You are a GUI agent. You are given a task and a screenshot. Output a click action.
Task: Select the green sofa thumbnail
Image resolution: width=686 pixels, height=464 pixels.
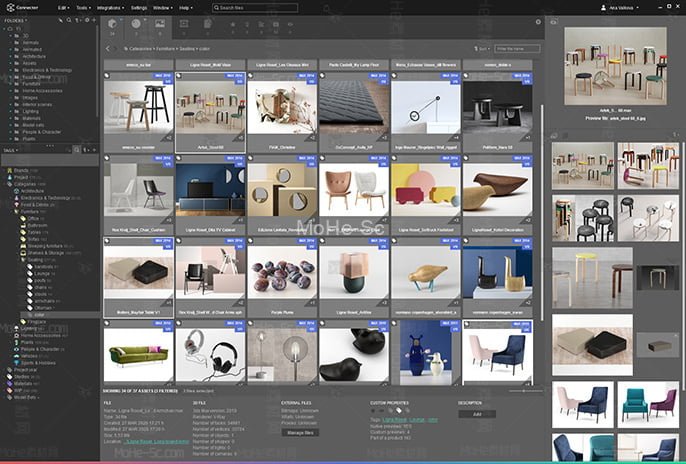coord(137,355)
